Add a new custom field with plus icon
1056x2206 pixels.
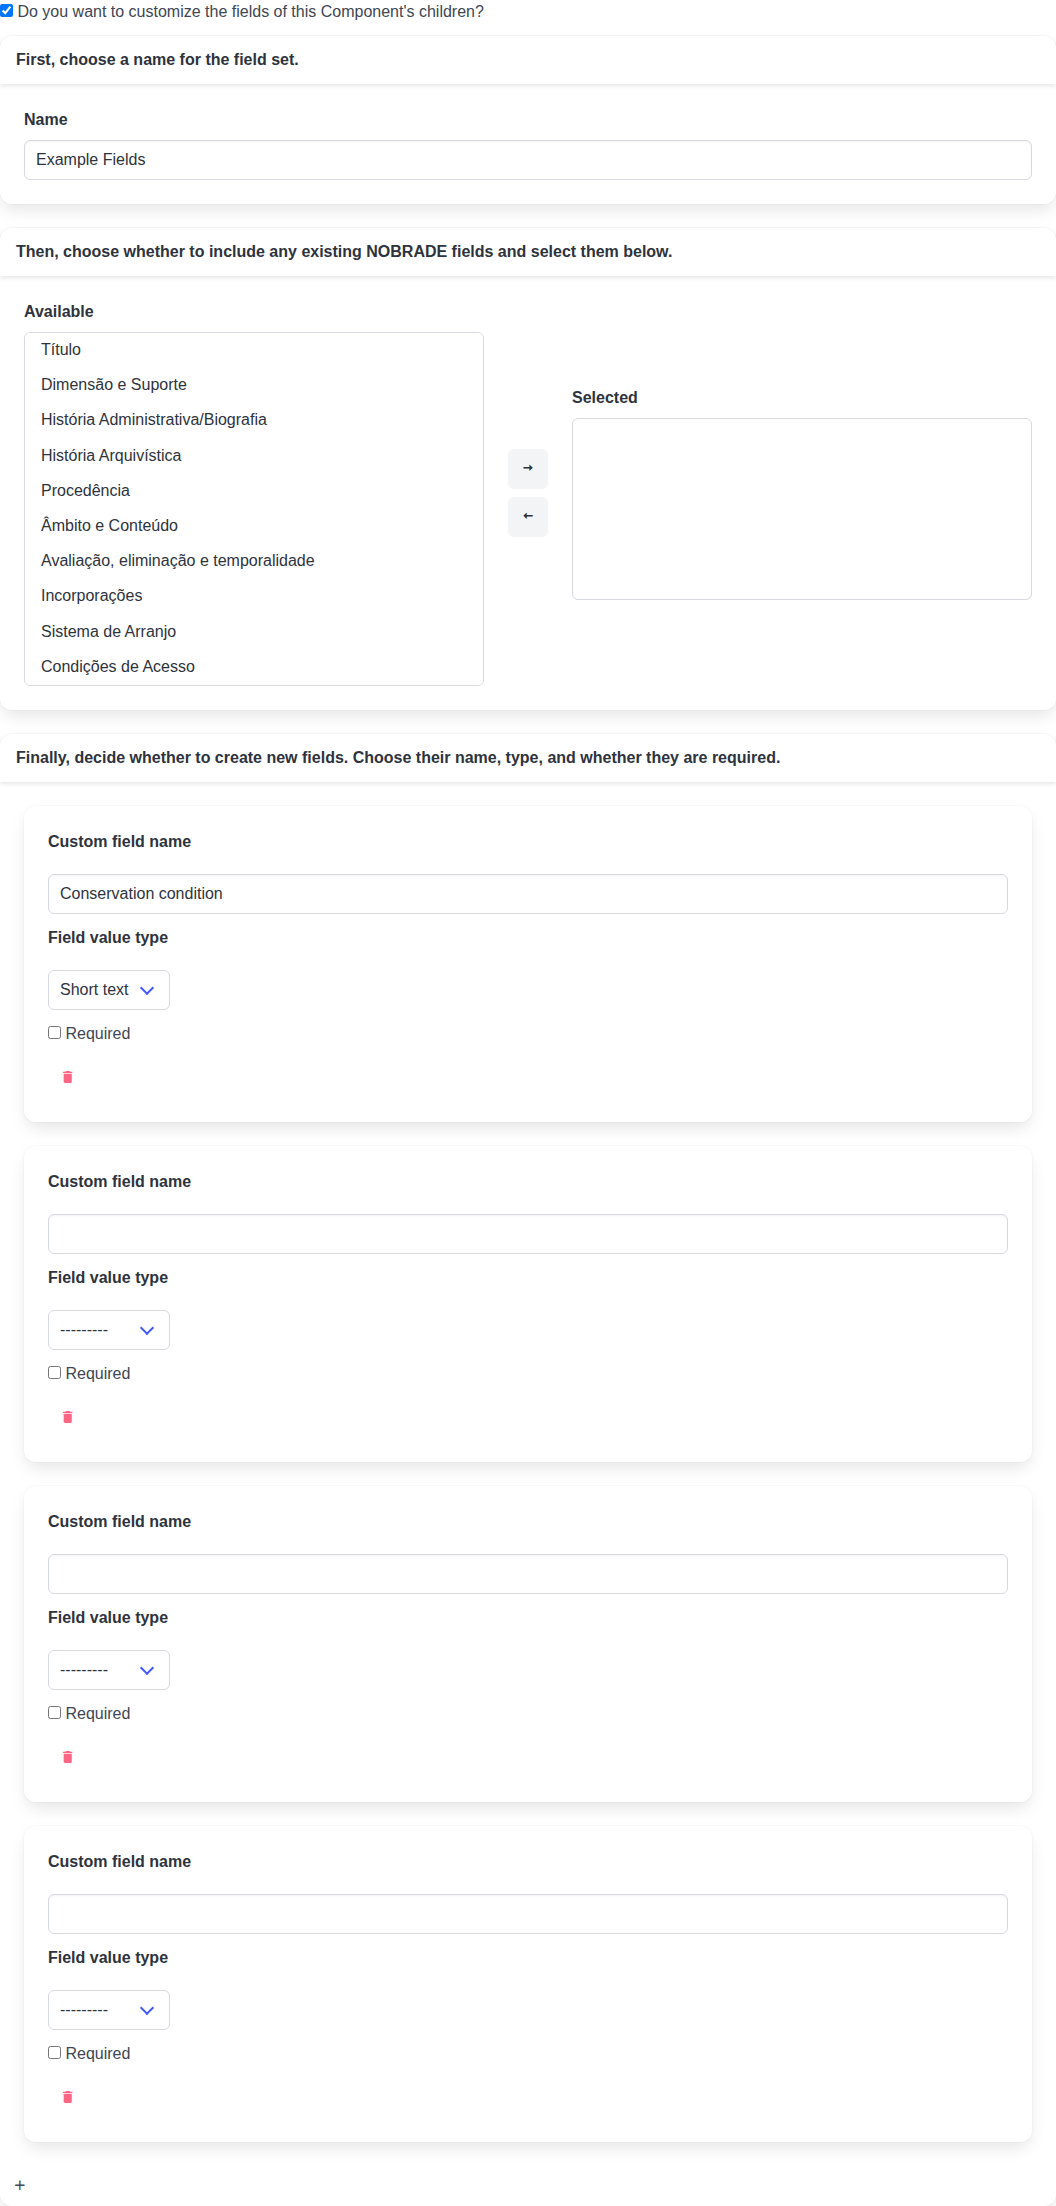[20, 2186]
